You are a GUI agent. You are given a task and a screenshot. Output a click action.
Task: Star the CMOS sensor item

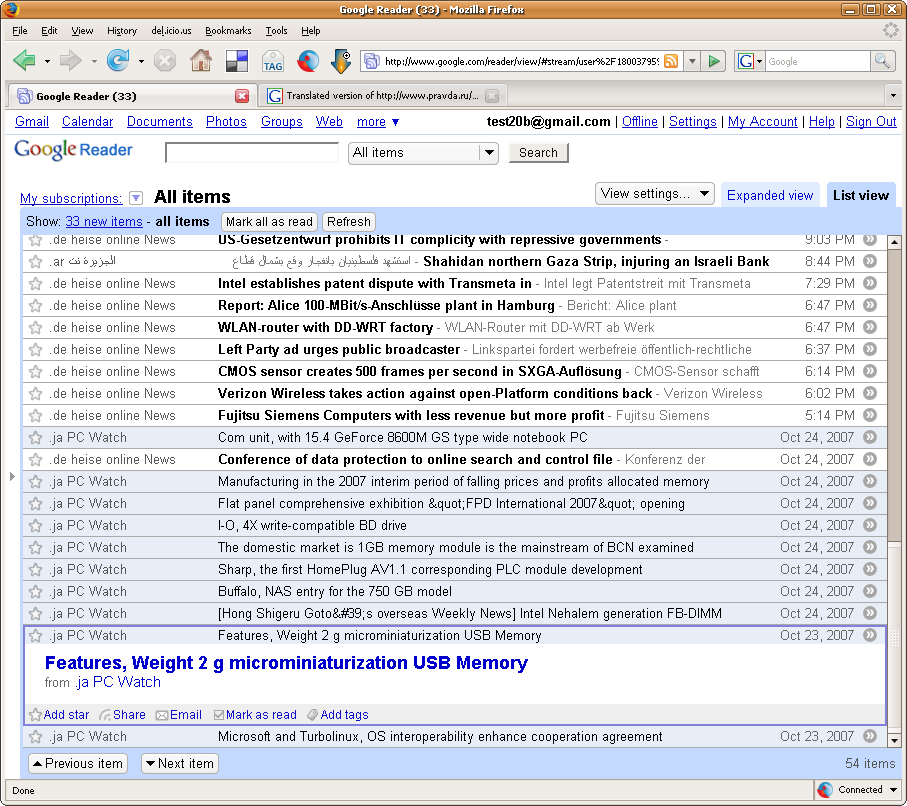click(x=35, y=371)
